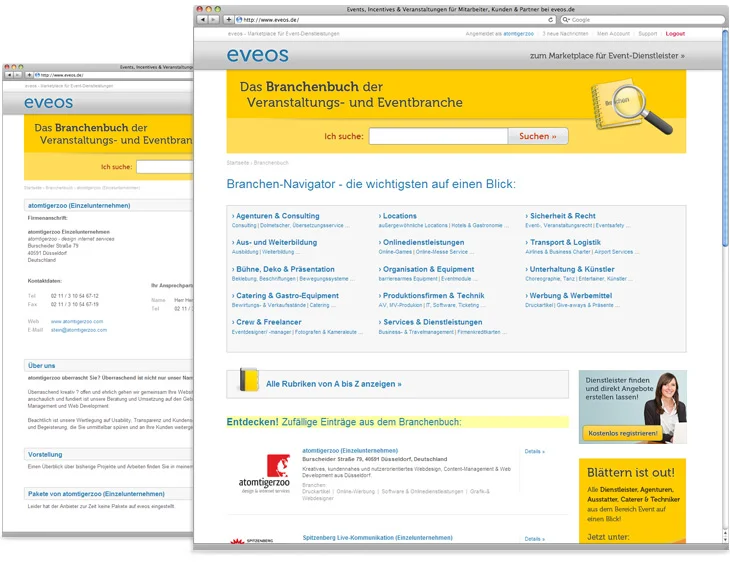Open Support in top navigation

pos(648,33)
